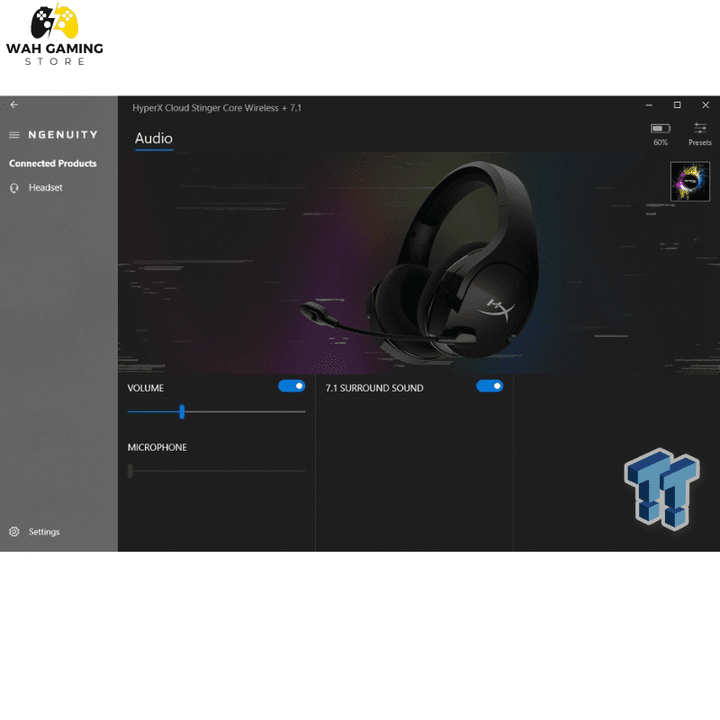The width and height of the screenshot is (720, 720).
Task: Click the Settings gear icon
Action: (14, 532)
